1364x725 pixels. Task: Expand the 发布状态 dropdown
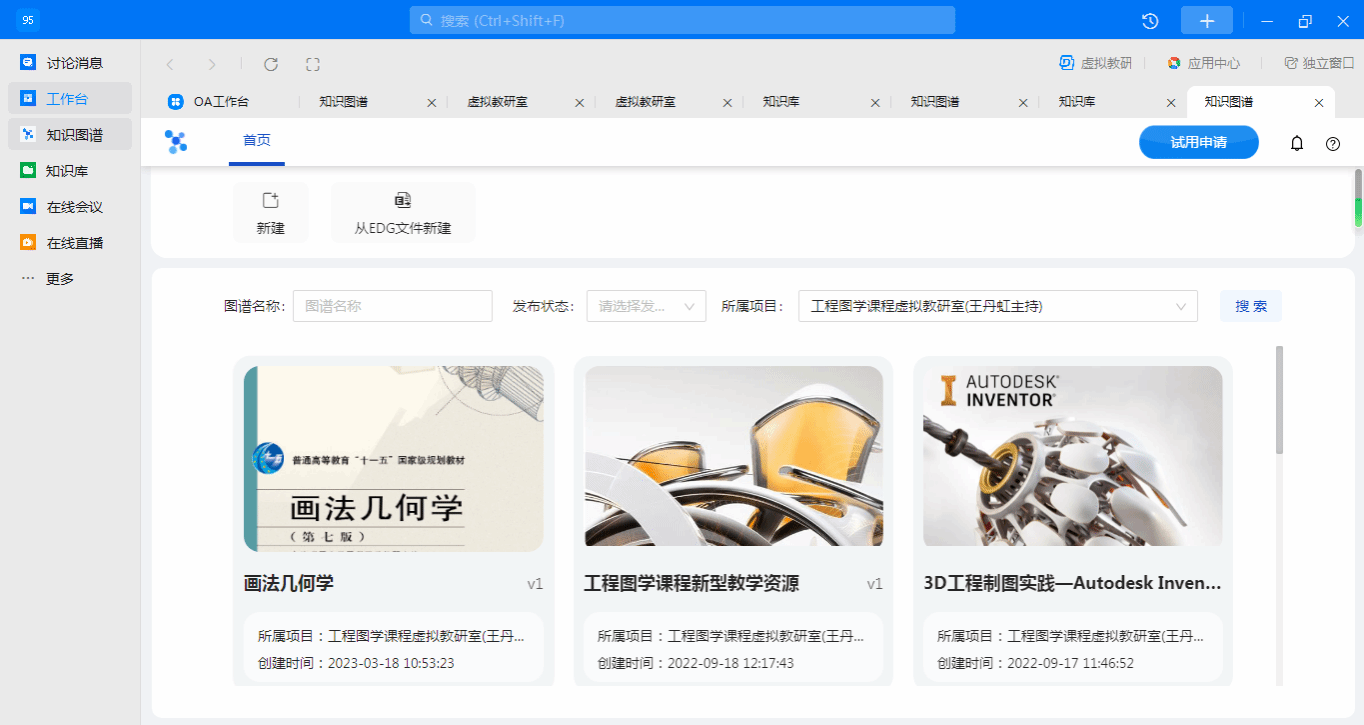[x=646, y=306]
